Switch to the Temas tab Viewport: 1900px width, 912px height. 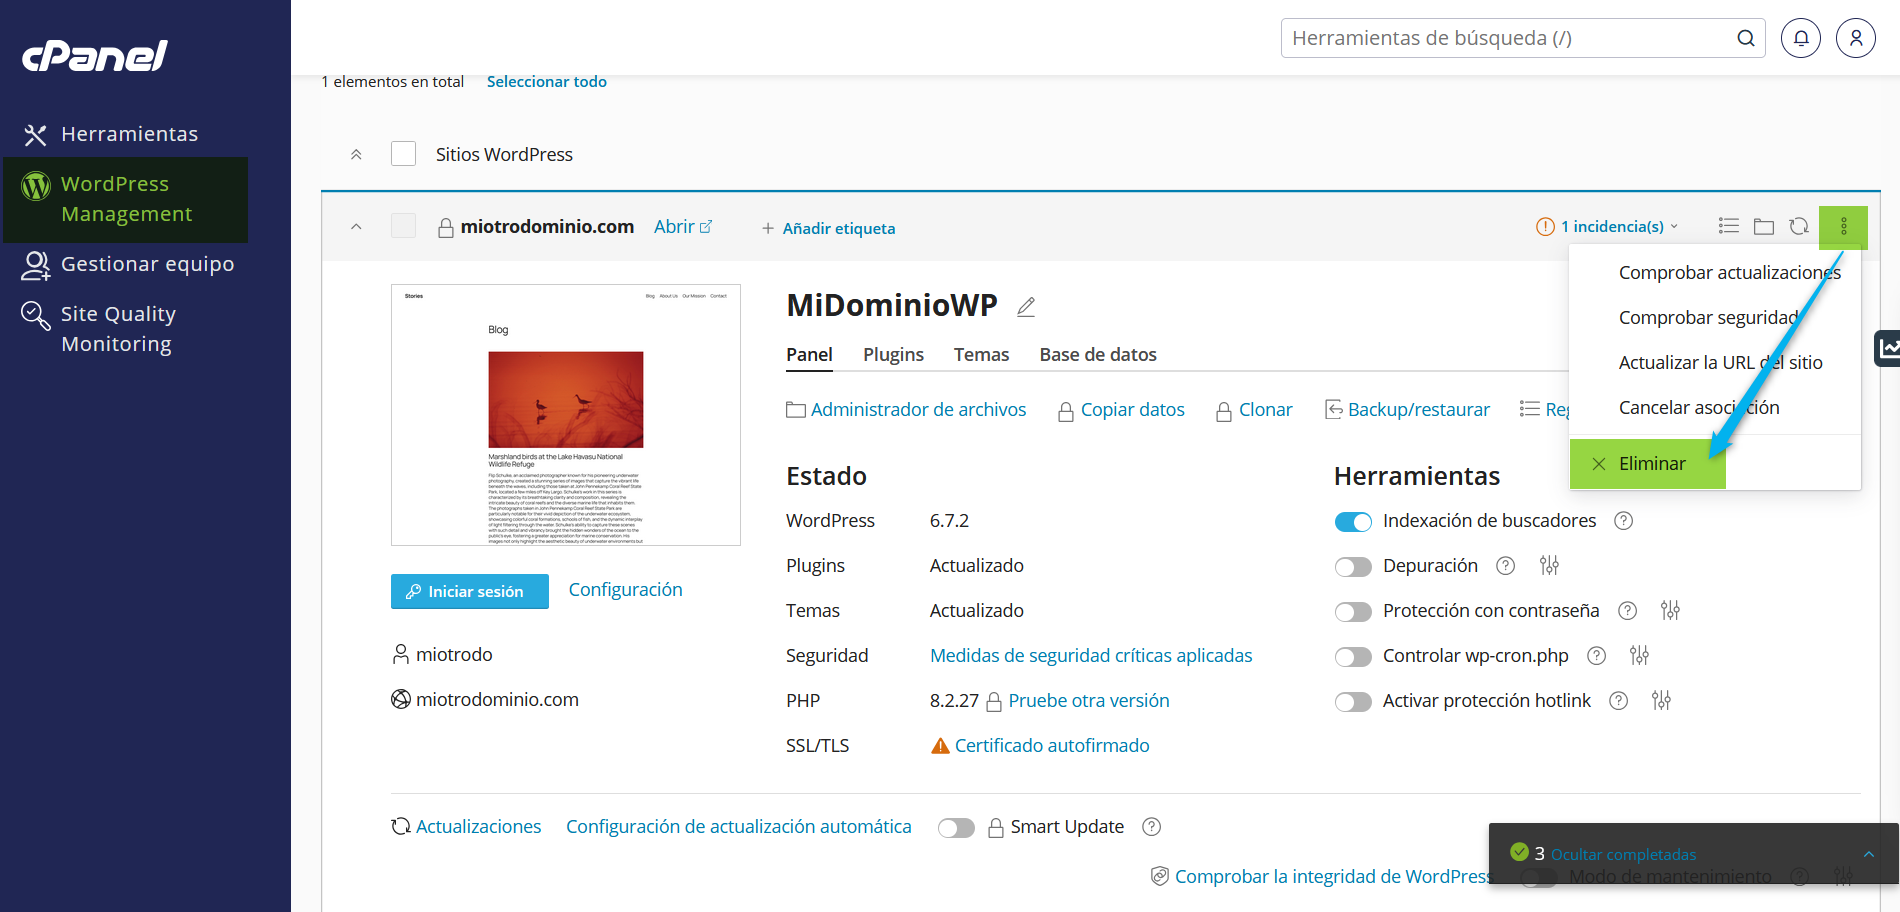pos(981,355)
